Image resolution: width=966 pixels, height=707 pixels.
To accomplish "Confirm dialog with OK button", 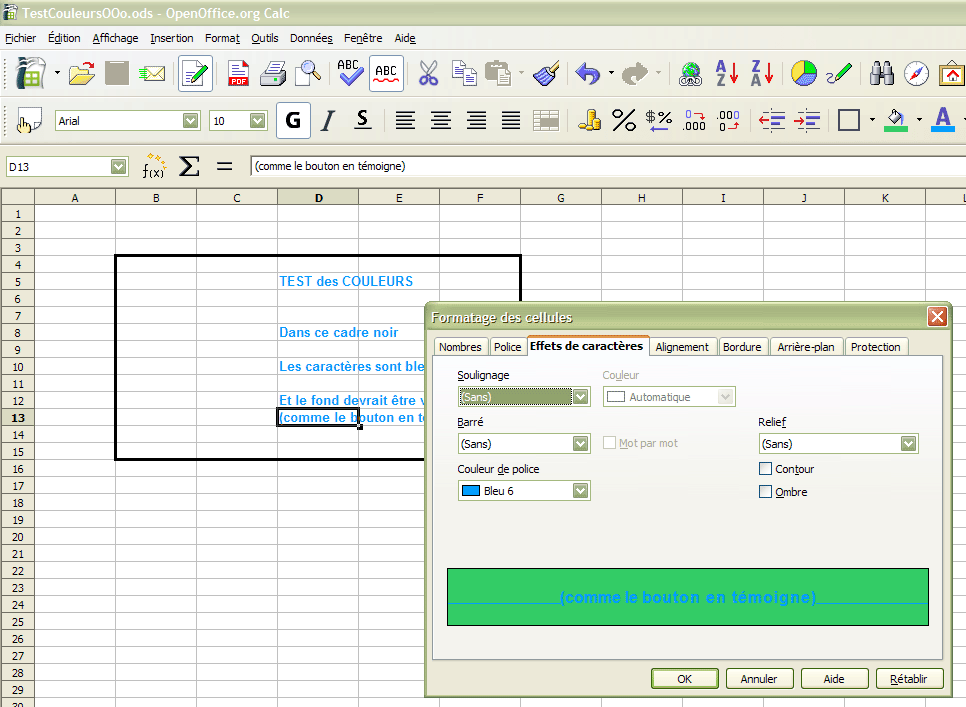I will (684, 679).
